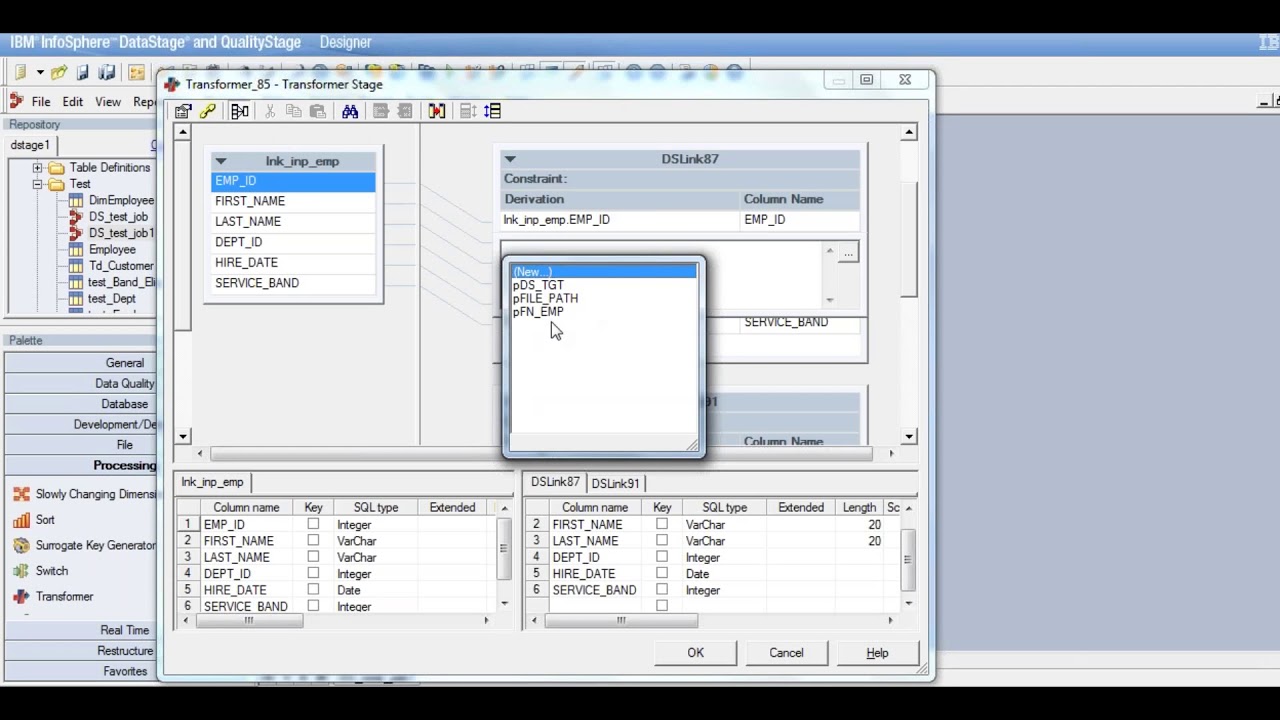The width and height of the screenshot is (1280, 720).
Task: Open the File menu
Action: coord(41,102)
